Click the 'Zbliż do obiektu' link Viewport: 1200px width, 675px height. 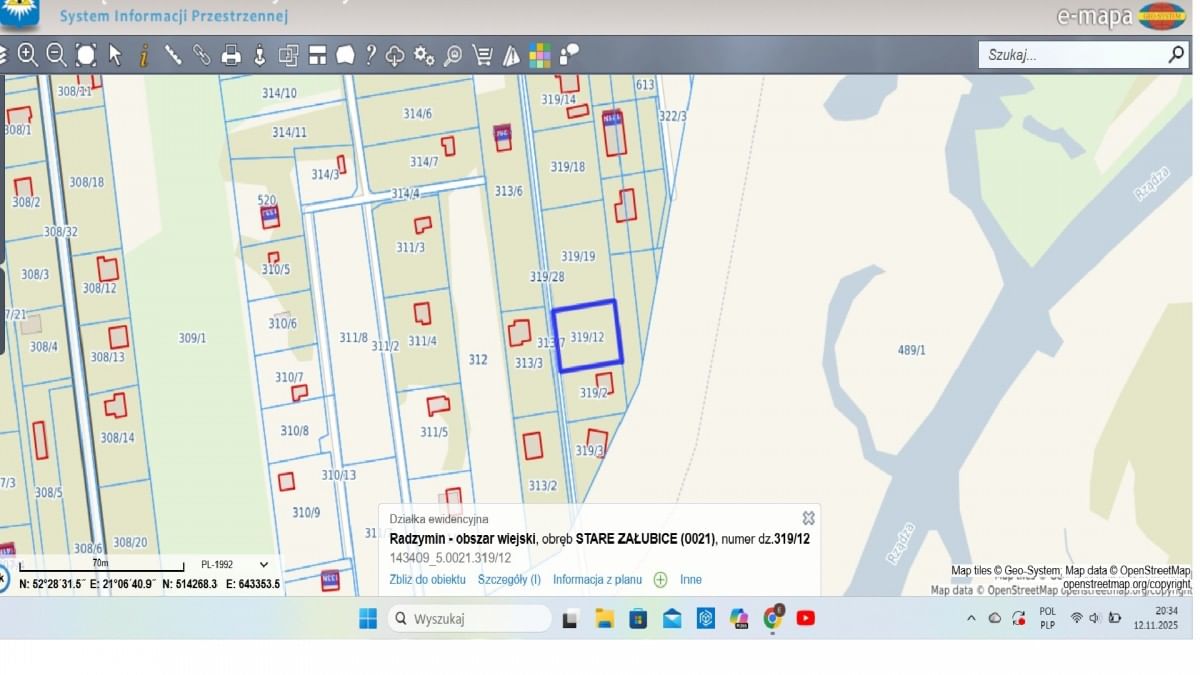427,580
